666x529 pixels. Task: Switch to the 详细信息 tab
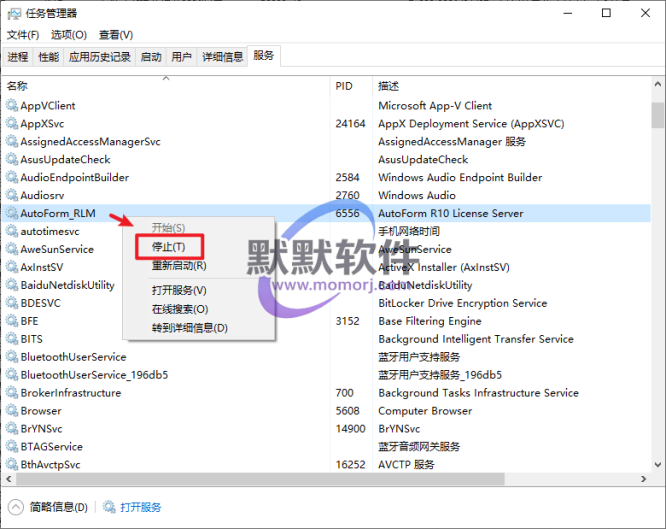tap(222, 57)
